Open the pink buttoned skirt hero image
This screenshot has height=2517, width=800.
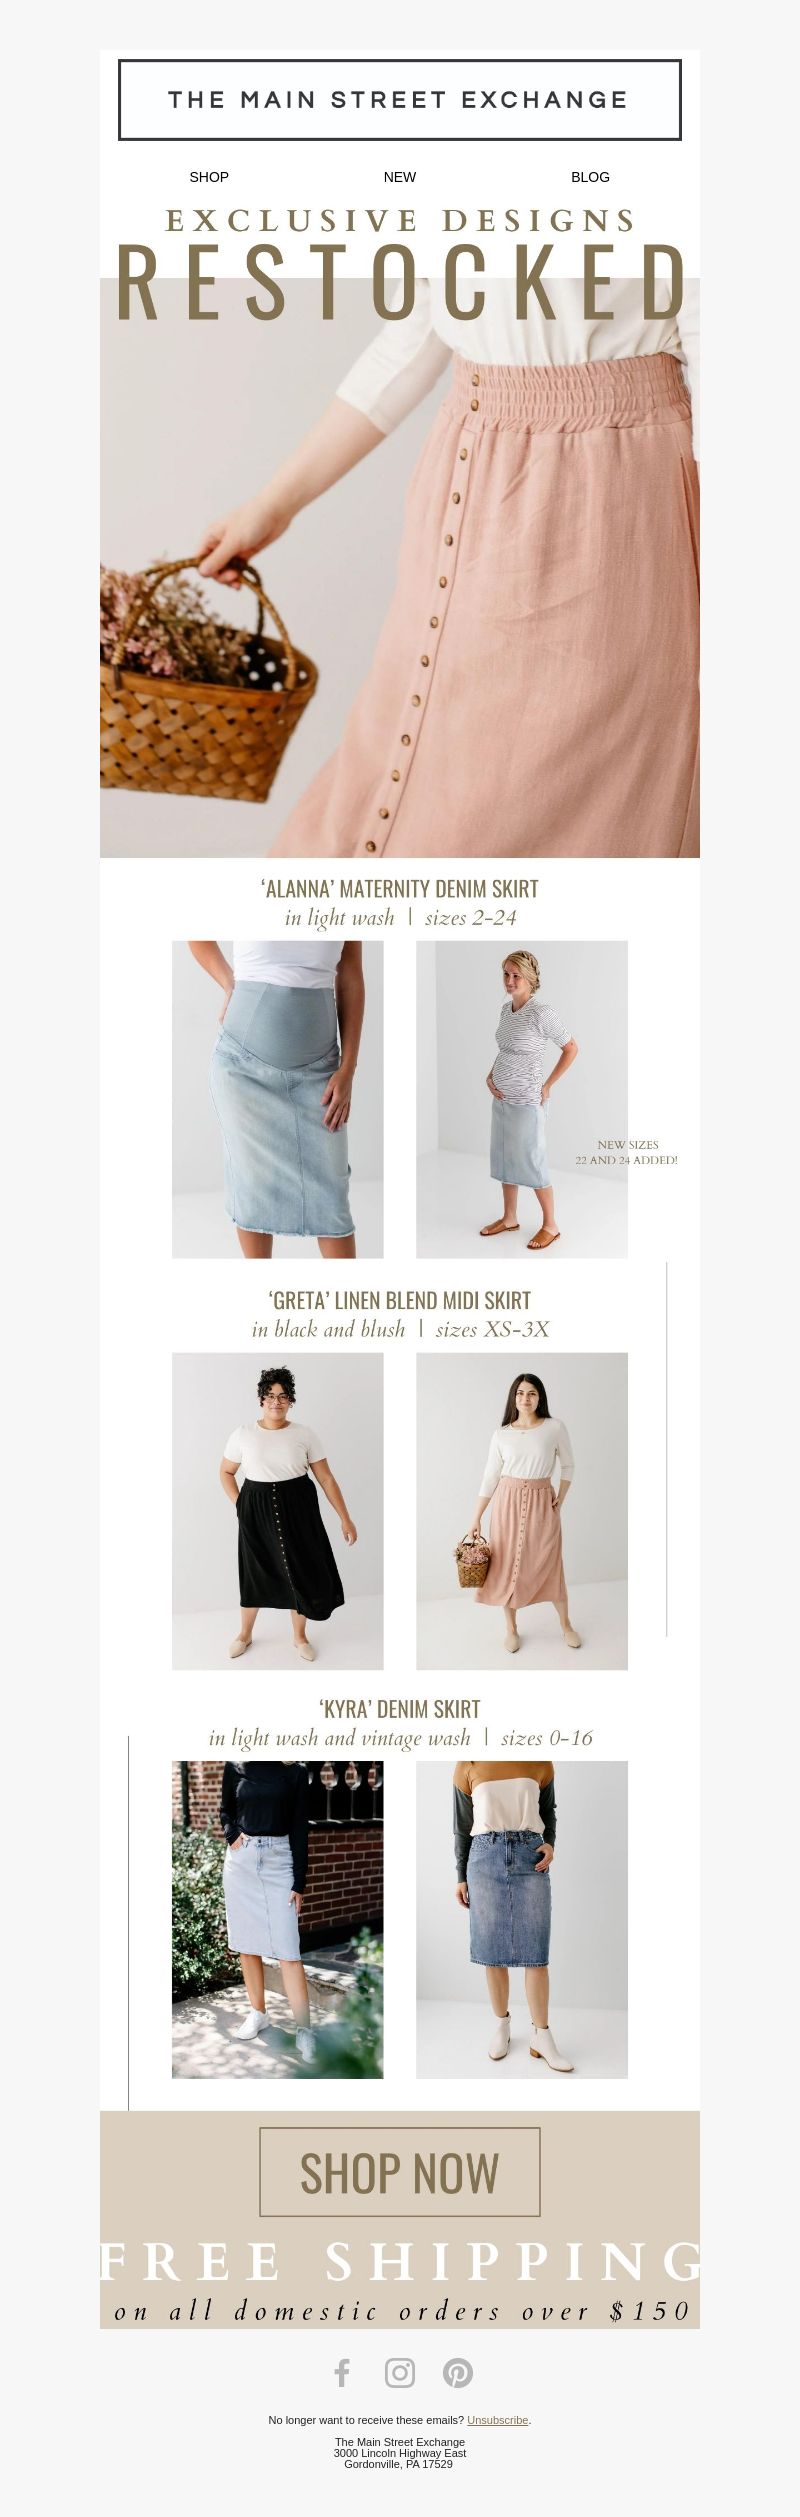coord(400,567)
